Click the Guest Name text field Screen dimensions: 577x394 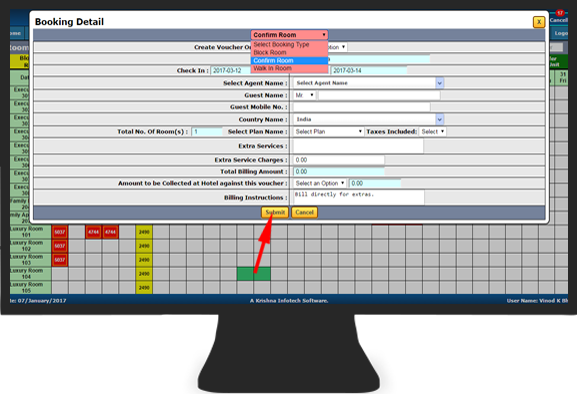pos(379,95)
